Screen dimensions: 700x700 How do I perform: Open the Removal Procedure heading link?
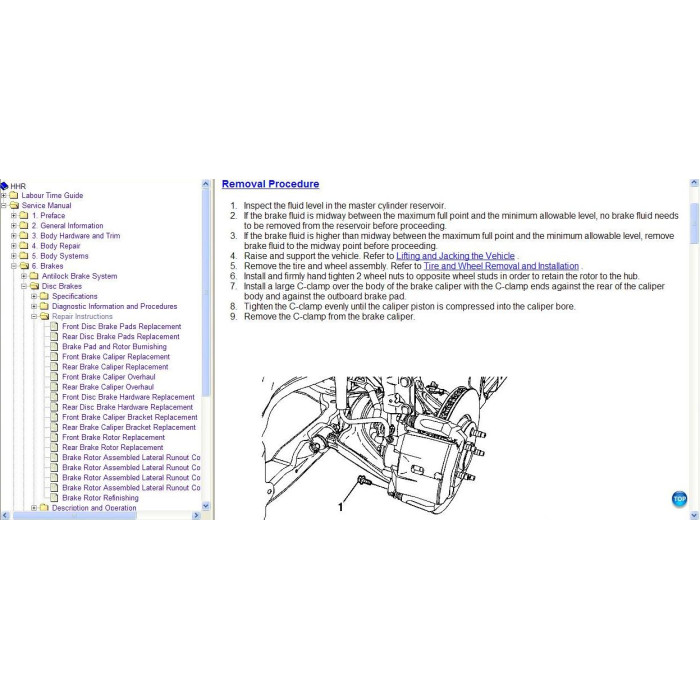(271, 184)
